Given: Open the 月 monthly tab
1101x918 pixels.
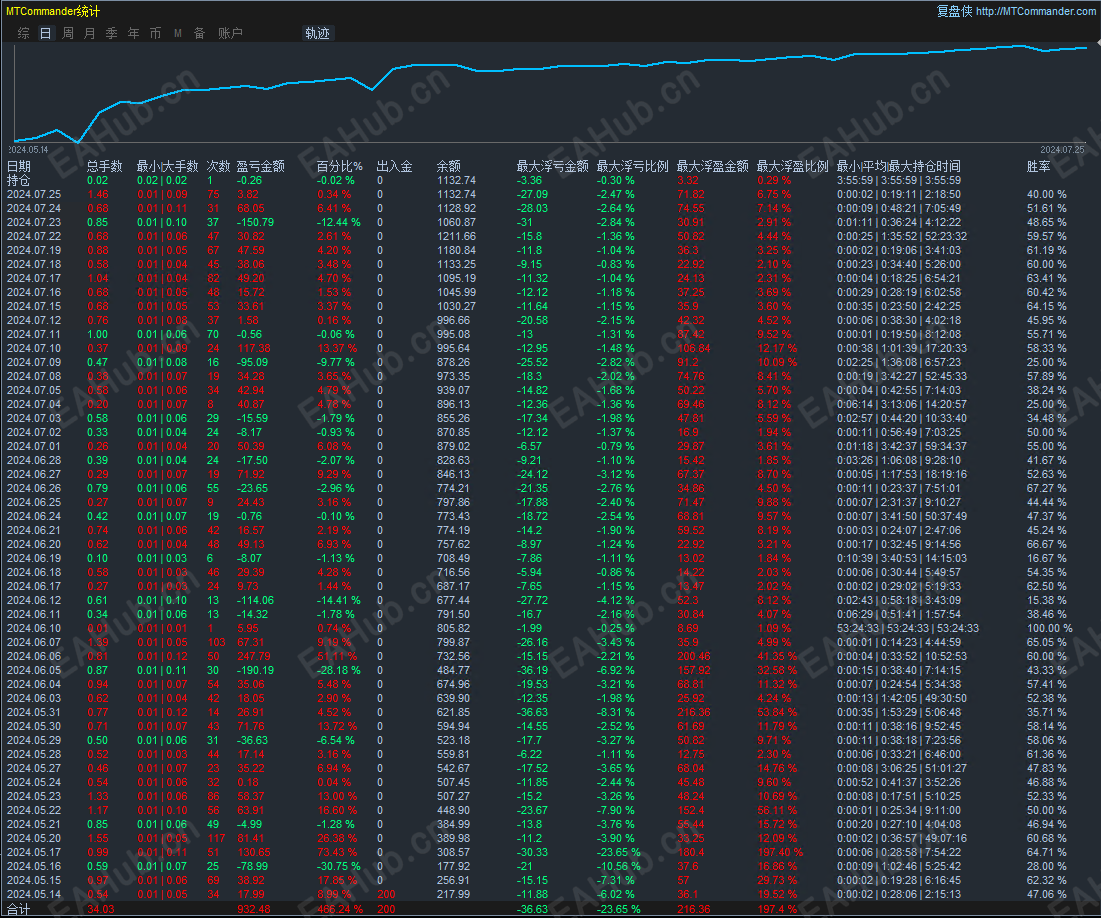Looking at the screenshot, I should 90,33.
